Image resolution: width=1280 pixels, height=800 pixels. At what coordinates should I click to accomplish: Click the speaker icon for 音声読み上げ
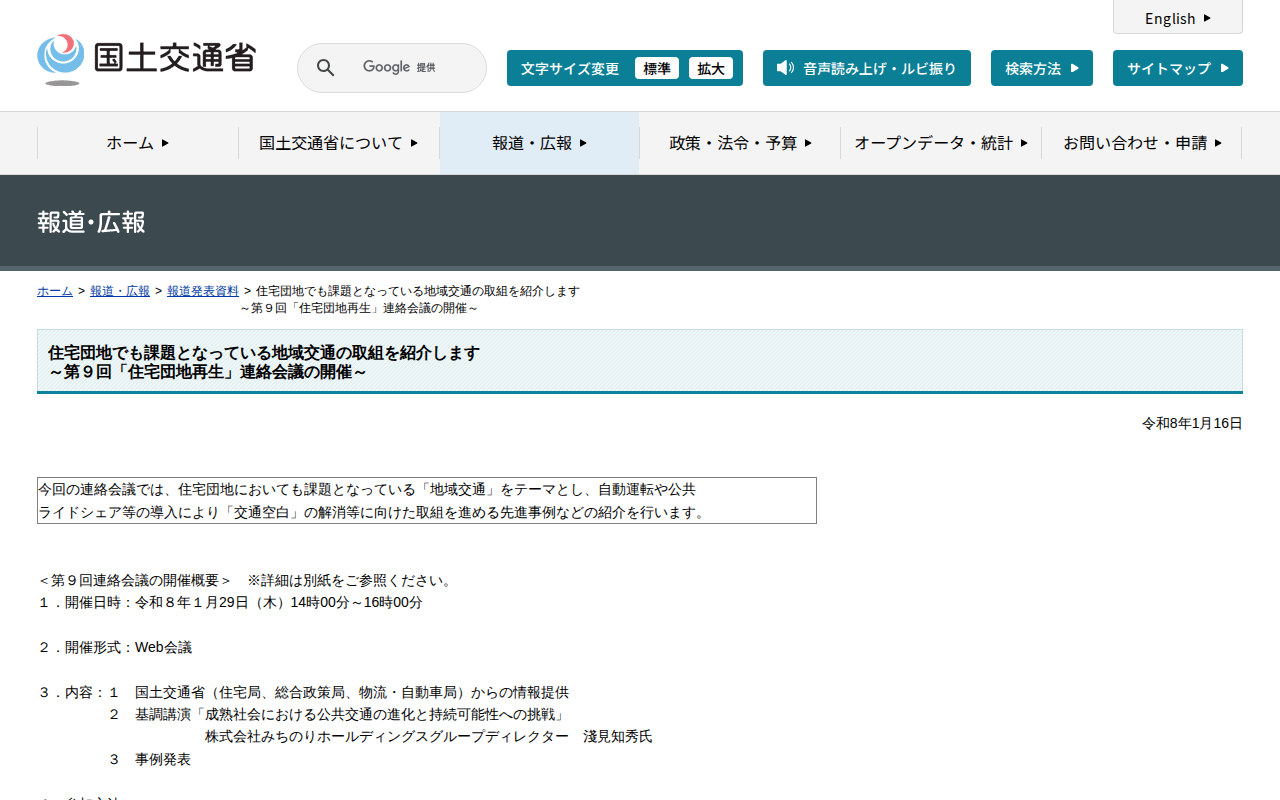[x=785, y=68]
